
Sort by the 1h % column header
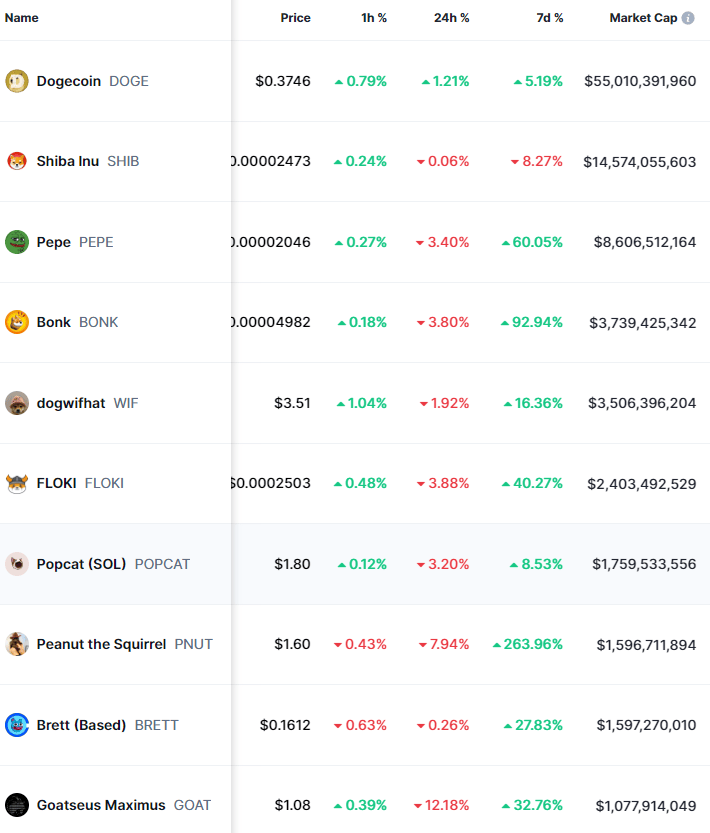[x=374, y=18]
